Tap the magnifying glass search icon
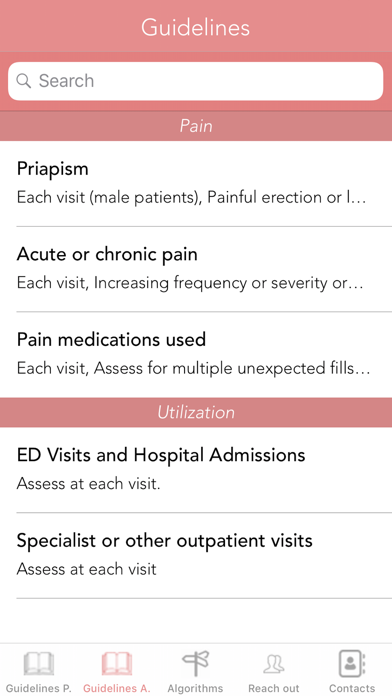 [x=24, y=81]
